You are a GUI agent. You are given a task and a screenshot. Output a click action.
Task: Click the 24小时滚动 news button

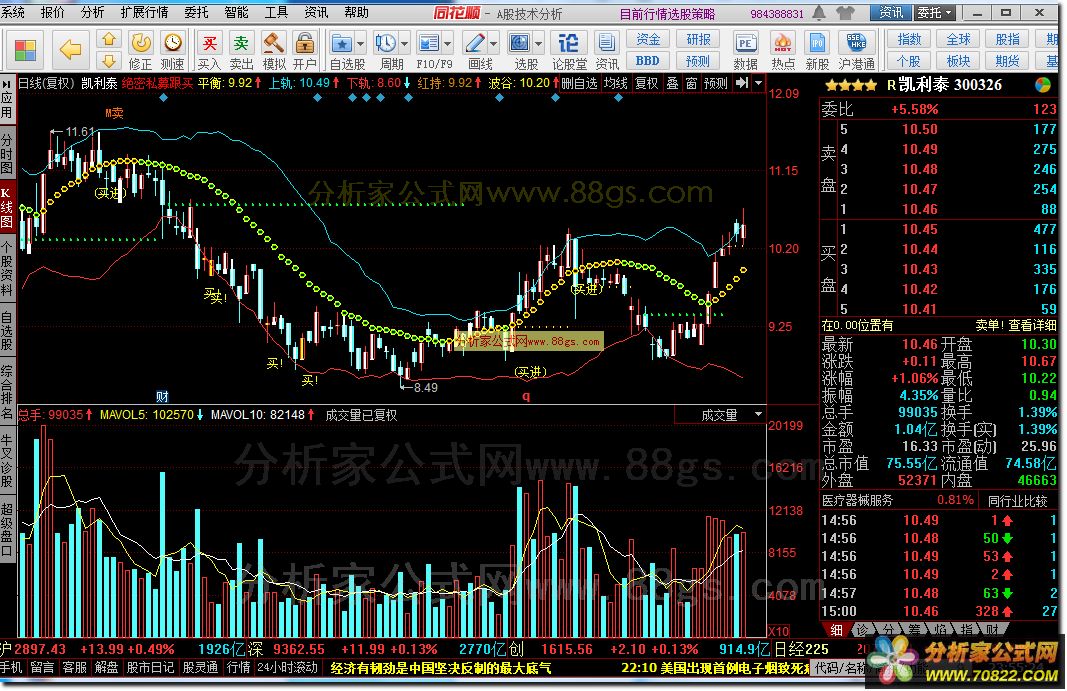coord(288,667)
